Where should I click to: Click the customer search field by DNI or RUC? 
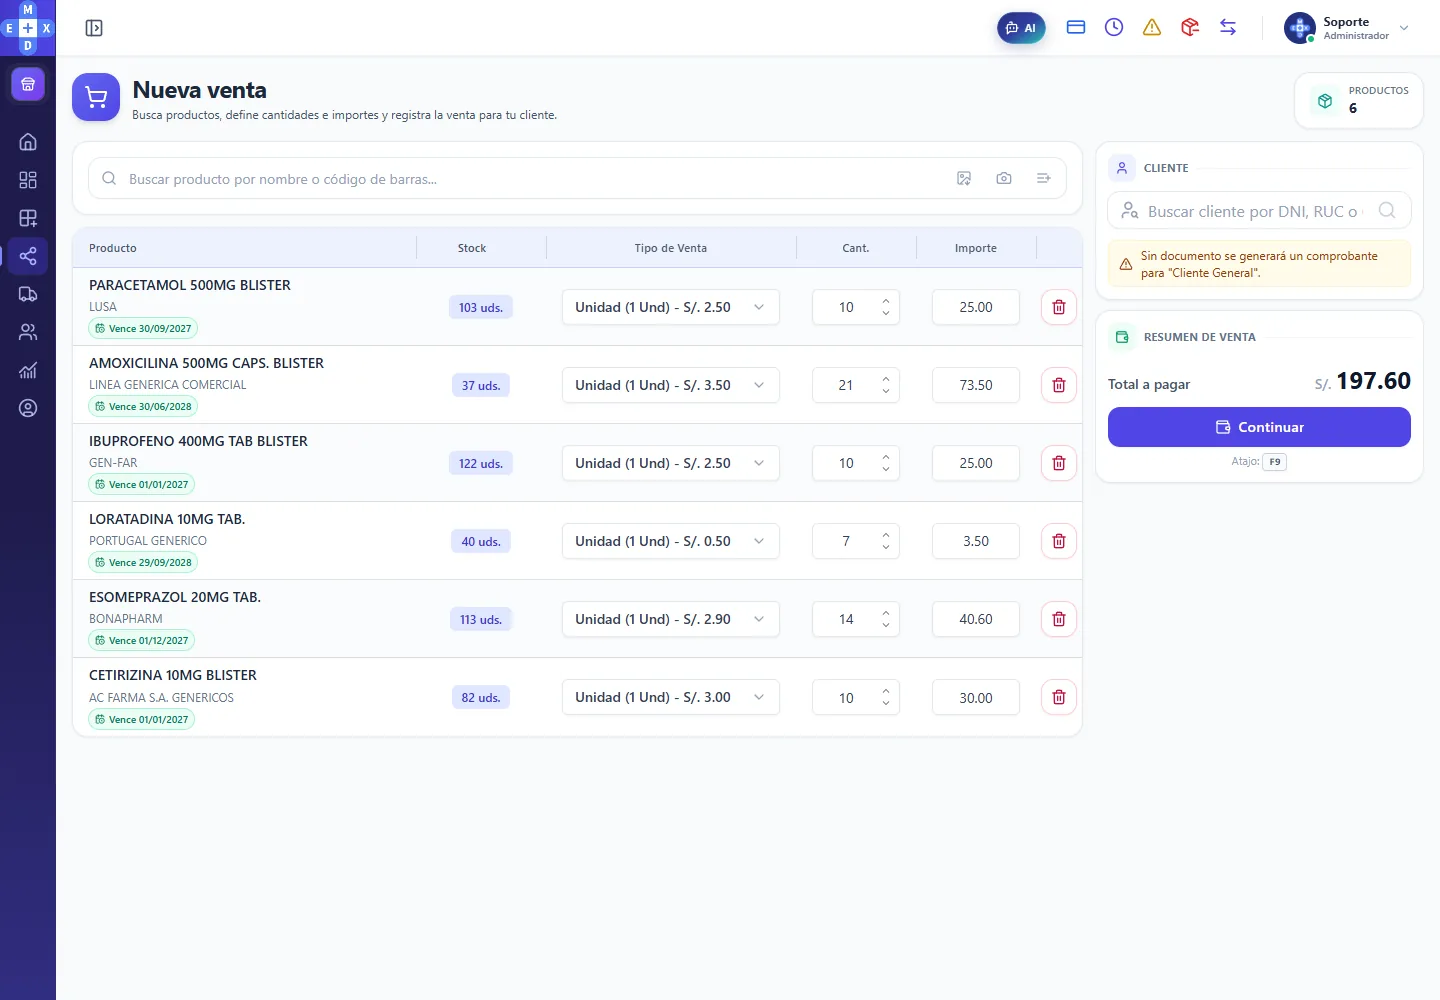[1259, 211]
